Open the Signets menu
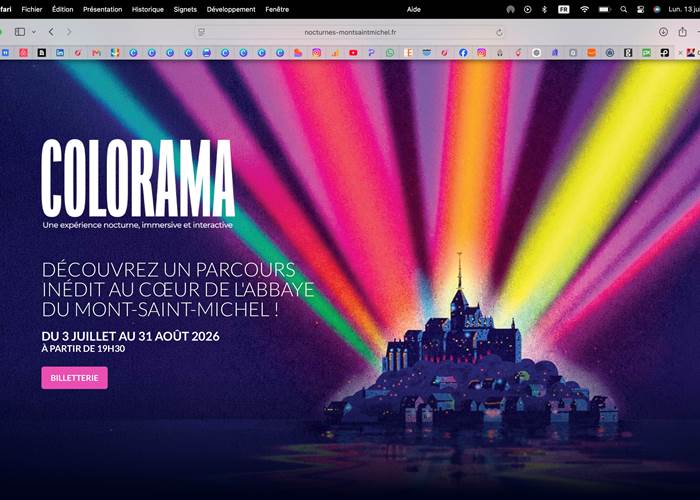Viewport: 700px width, 500px height. point(185,9)
